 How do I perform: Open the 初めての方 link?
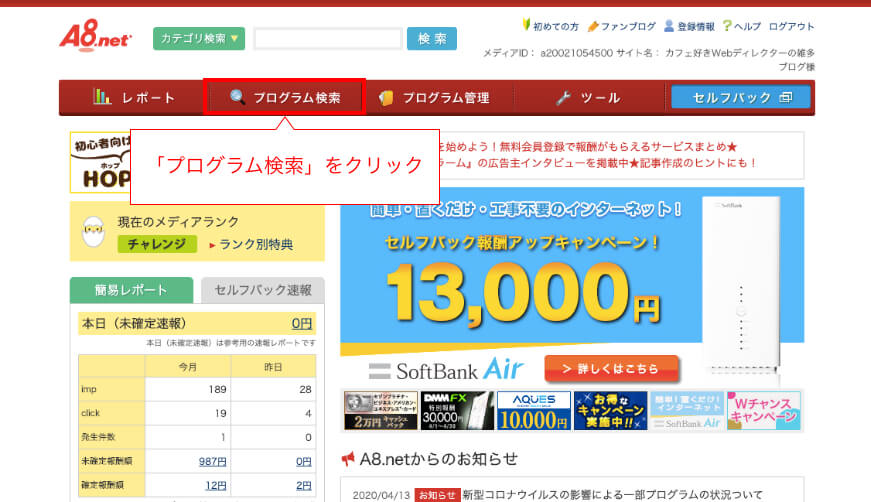pos(555,26)
